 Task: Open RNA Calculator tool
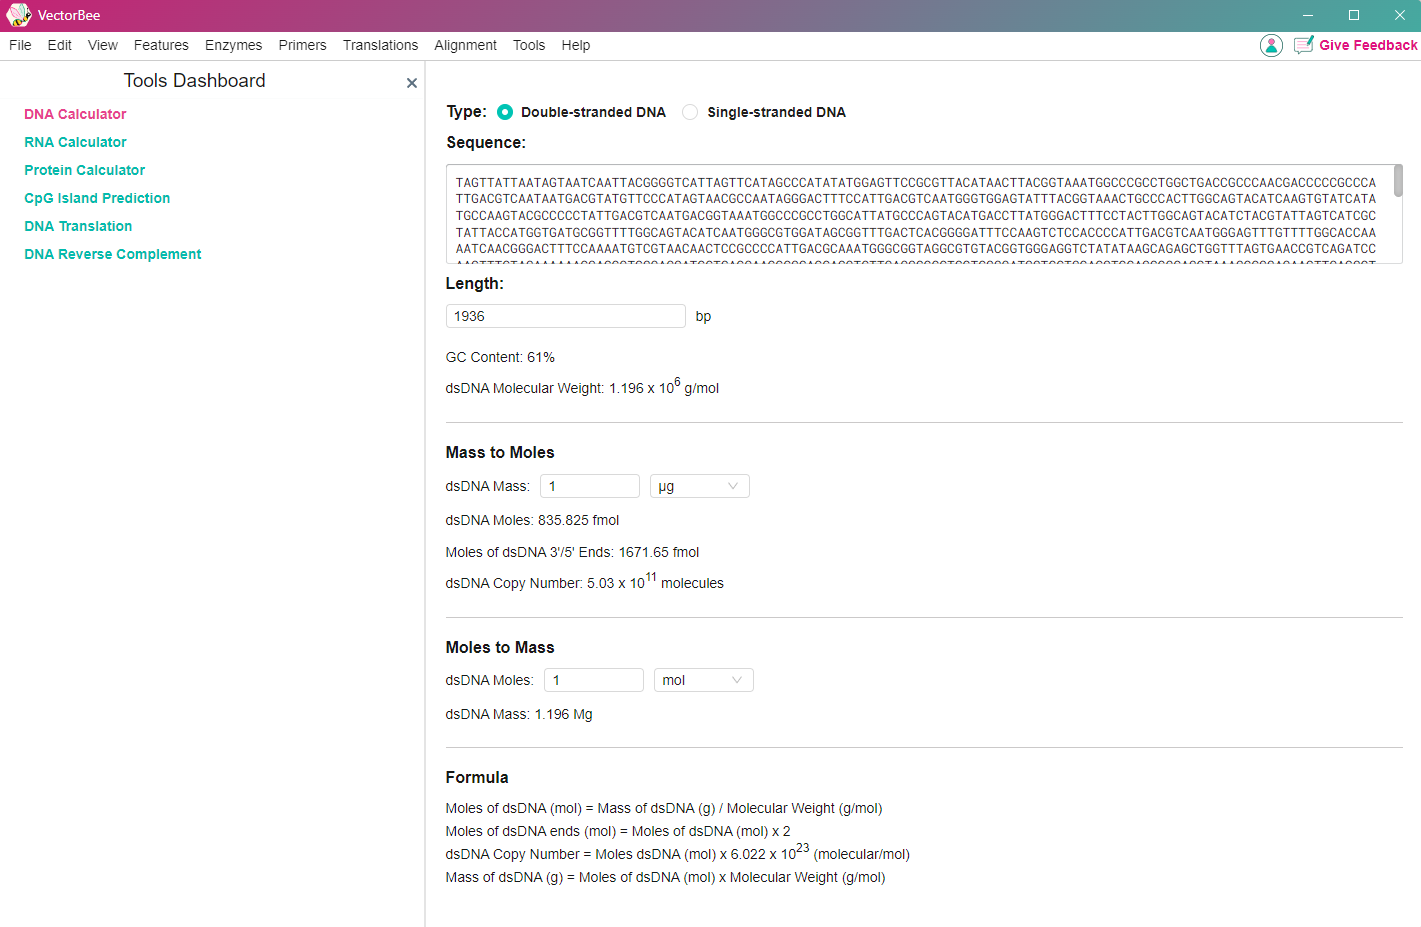click(x=75, y=142)
